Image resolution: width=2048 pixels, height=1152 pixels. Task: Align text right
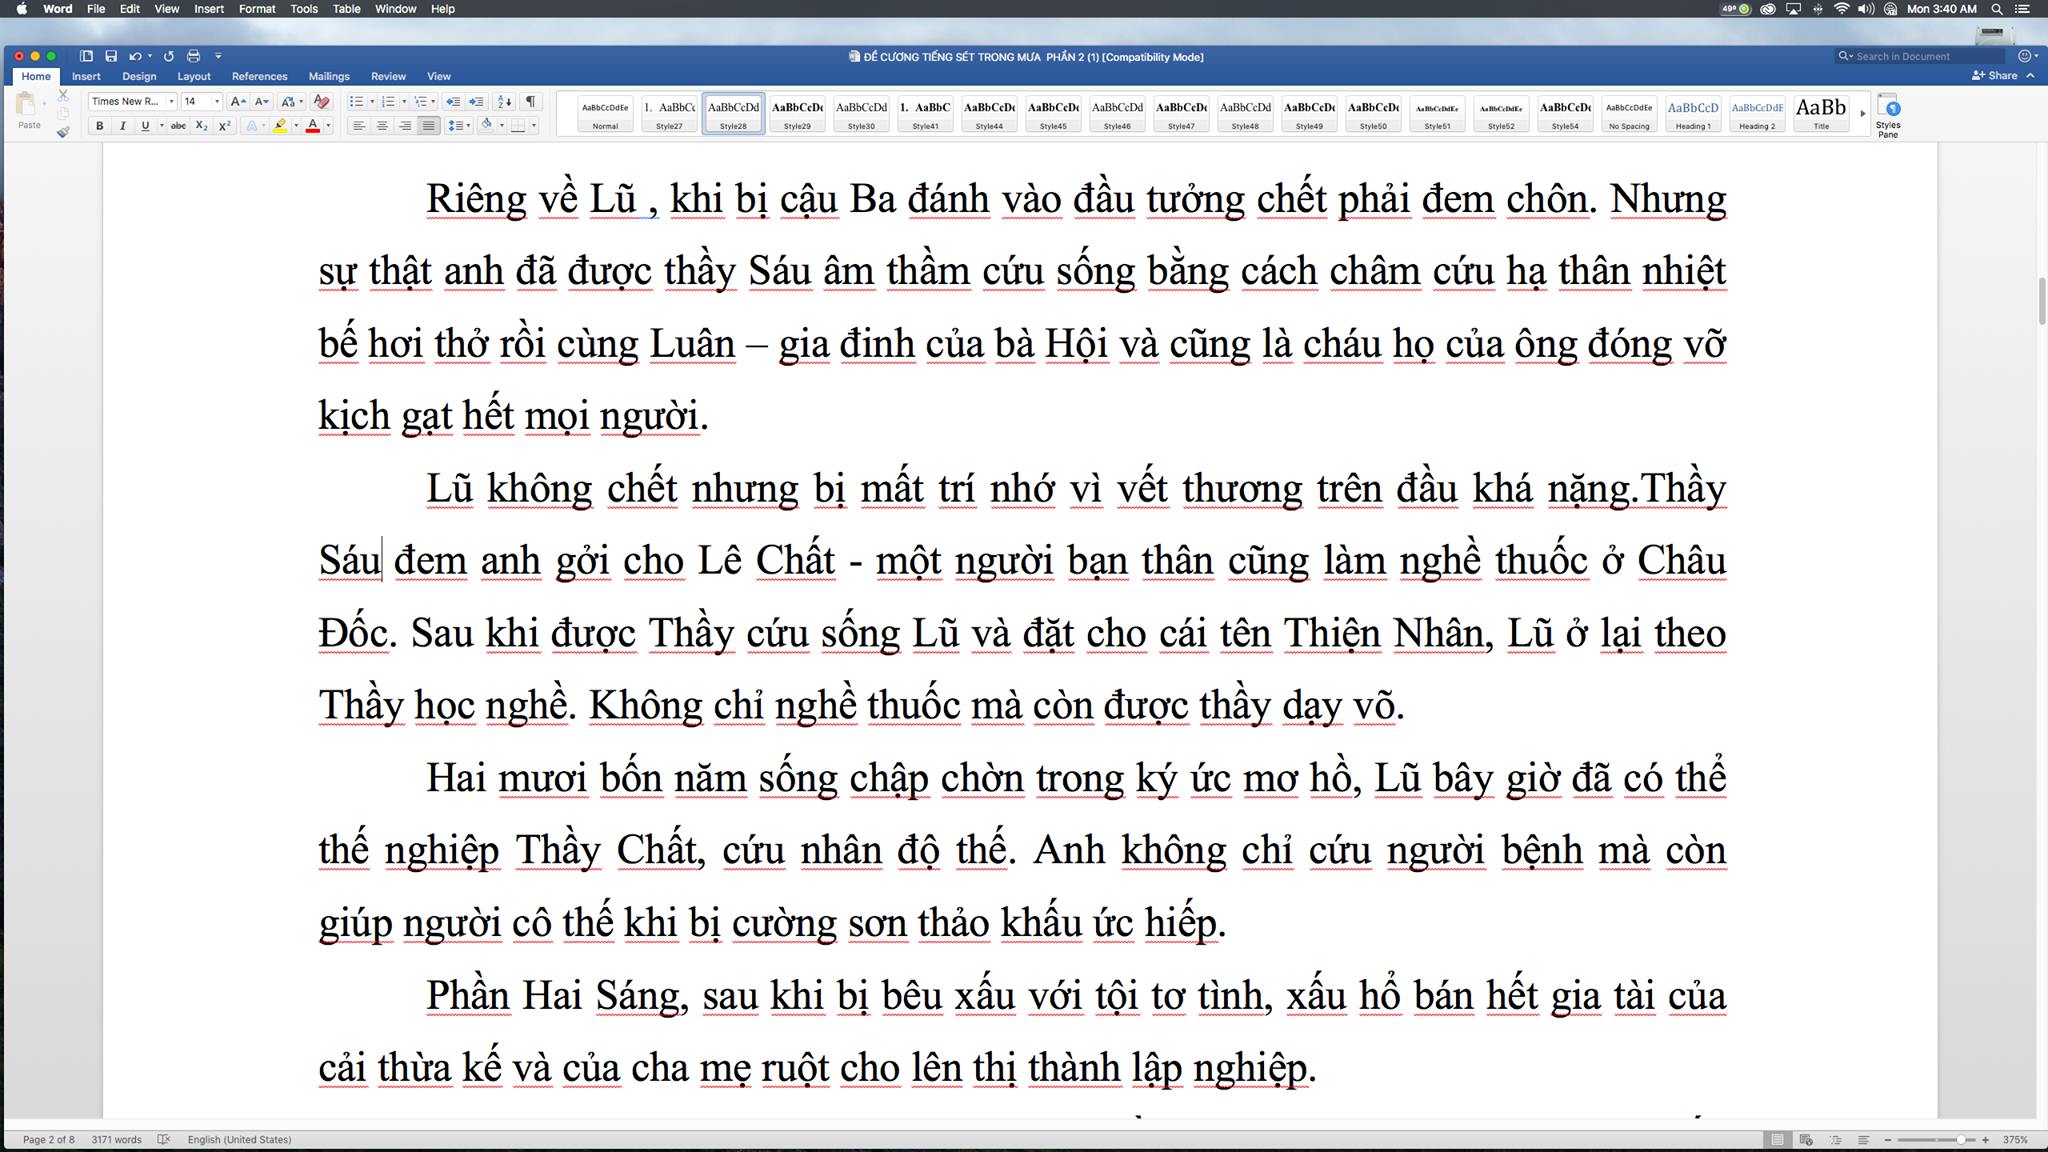[x=404, y=126]
